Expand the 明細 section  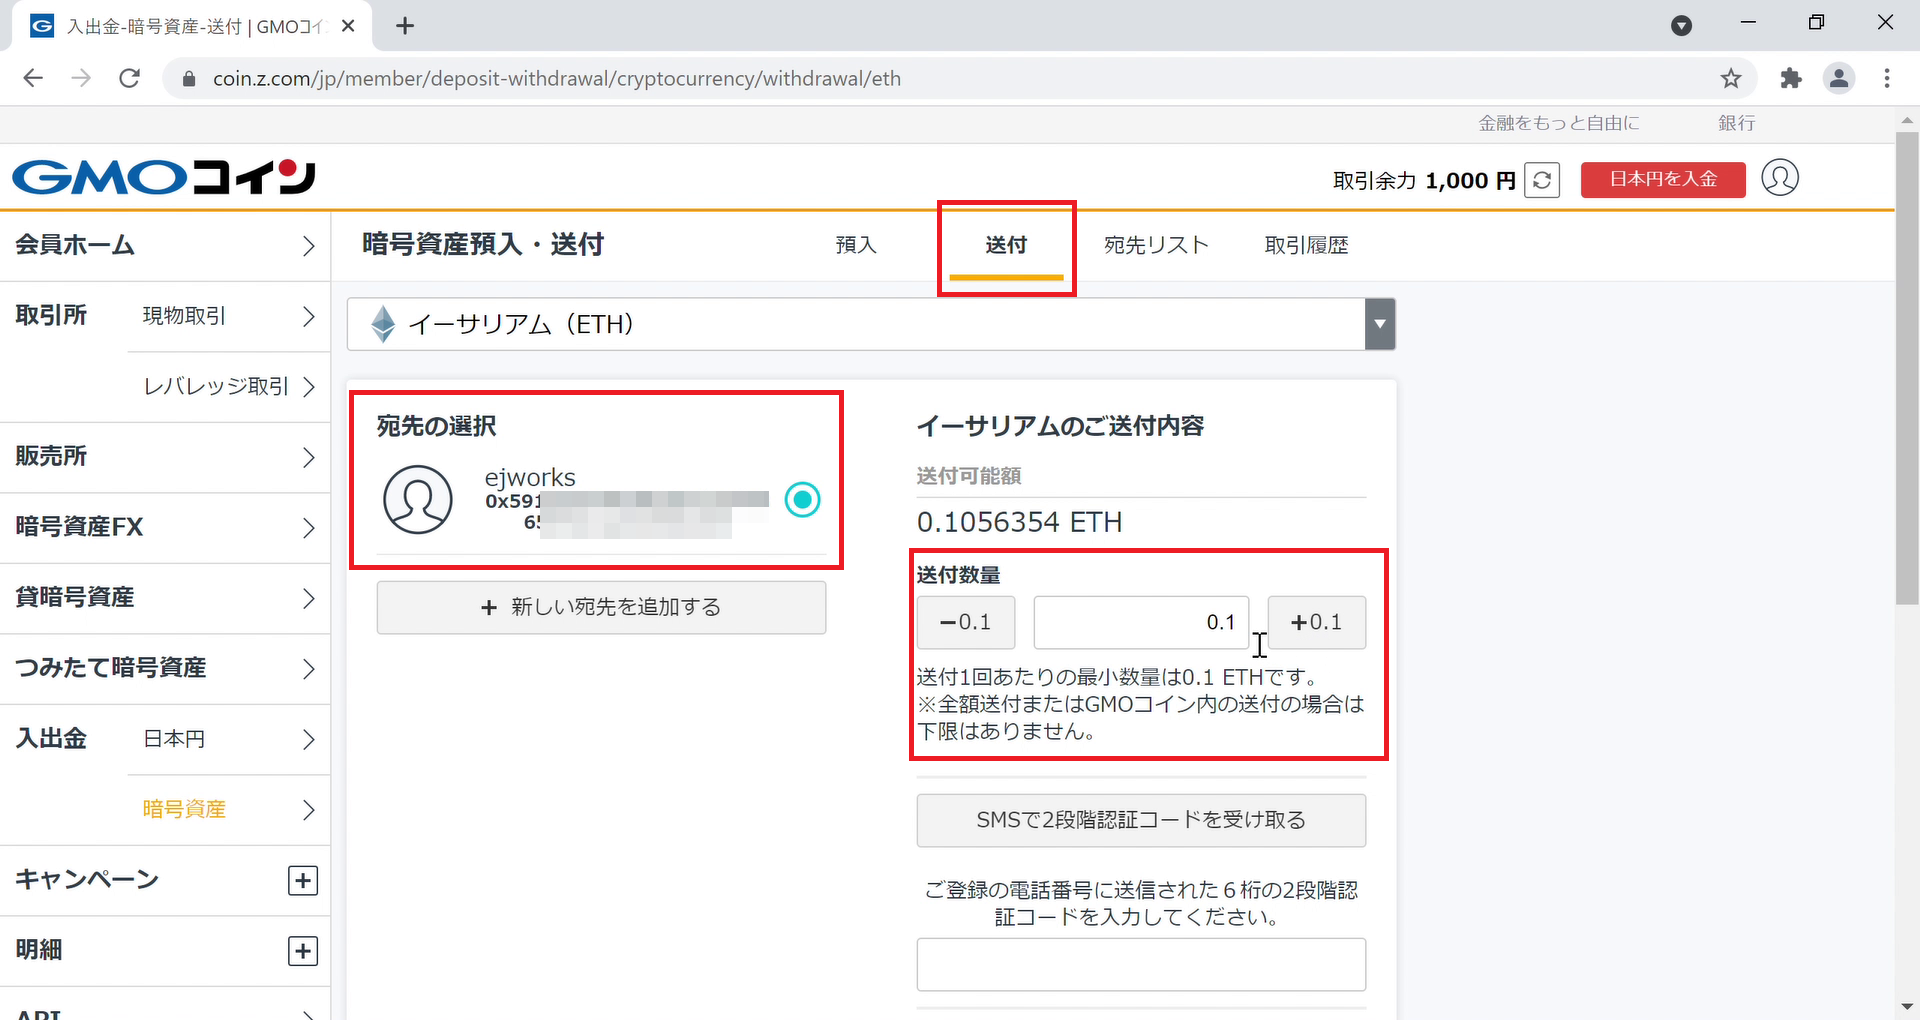click(302, 951)
